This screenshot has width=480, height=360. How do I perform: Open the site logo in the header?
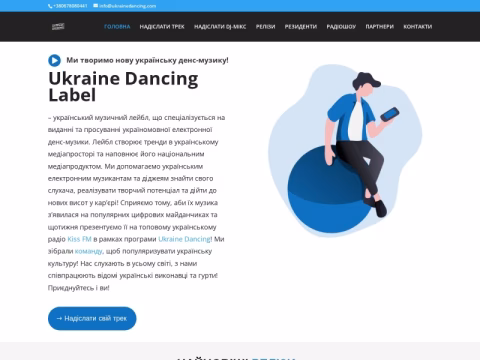point(58,27)
